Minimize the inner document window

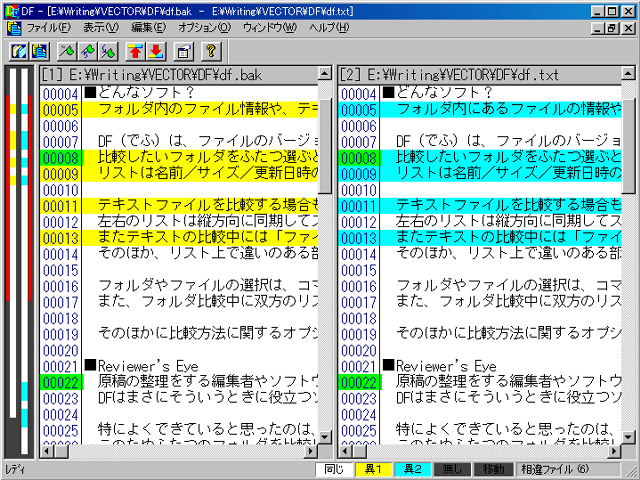pos(598,28)
